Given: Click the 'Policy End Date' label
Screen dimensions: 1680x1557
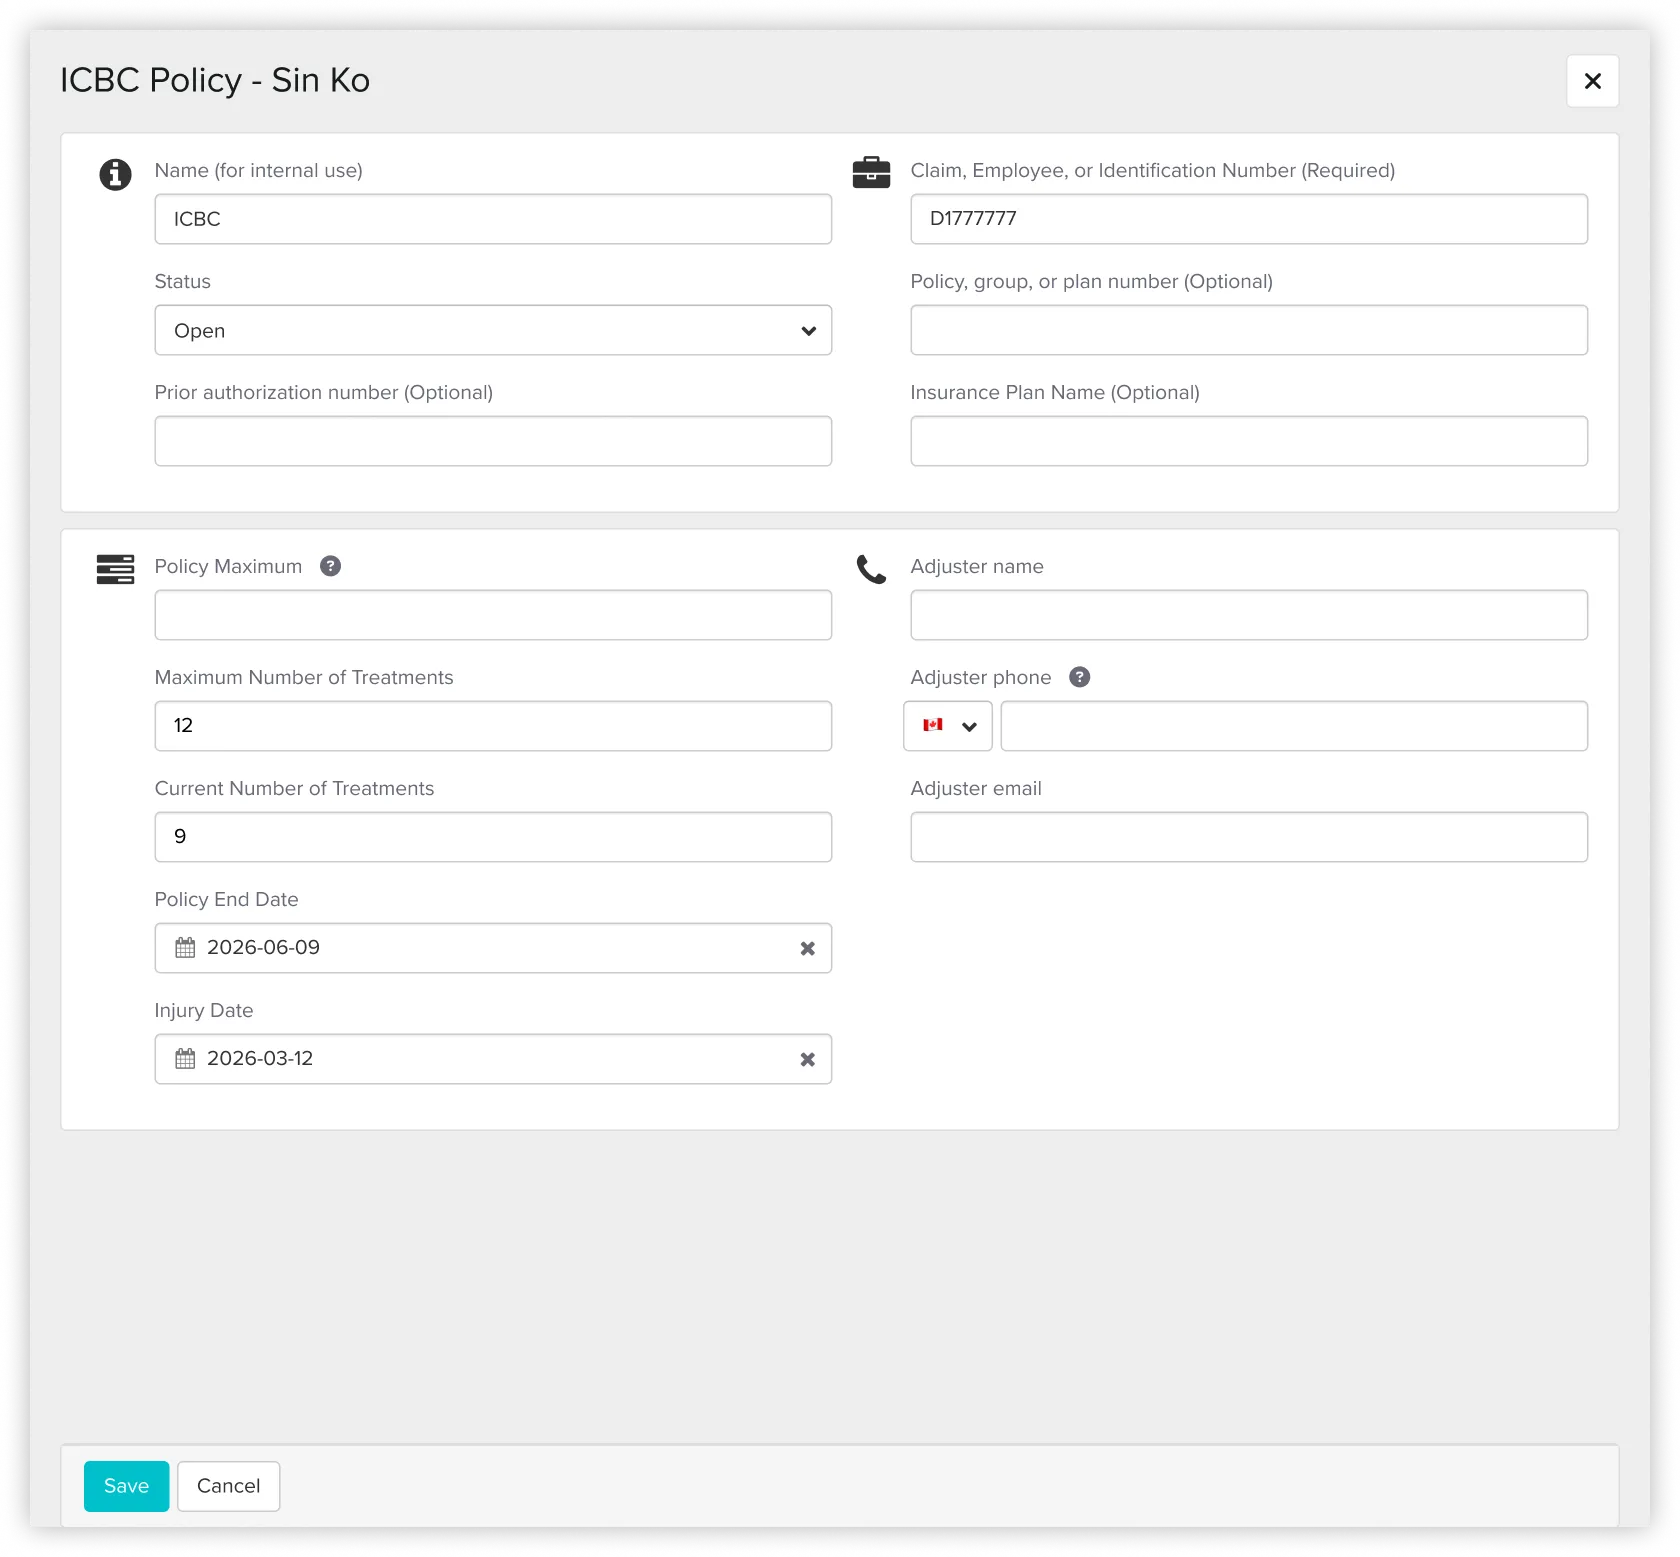Looking at the screenshot, I should (227, 899).
